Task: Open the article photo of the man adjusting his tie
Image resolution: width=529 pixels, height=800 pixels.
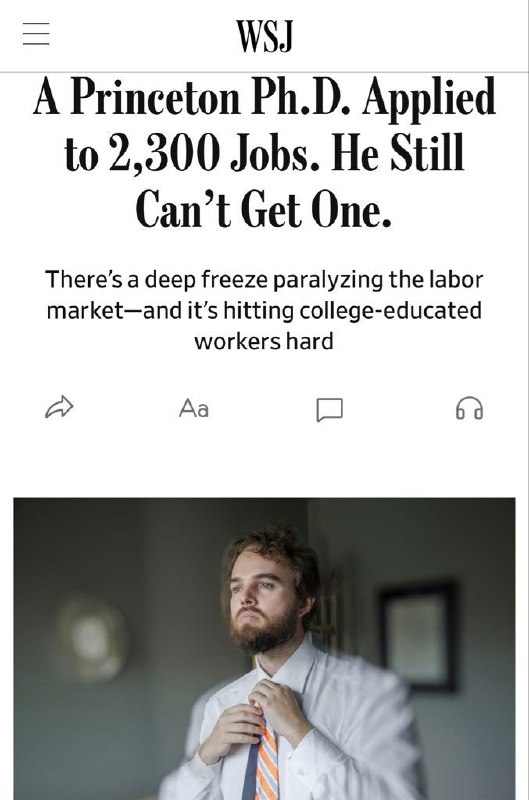Action: [264, 648]
